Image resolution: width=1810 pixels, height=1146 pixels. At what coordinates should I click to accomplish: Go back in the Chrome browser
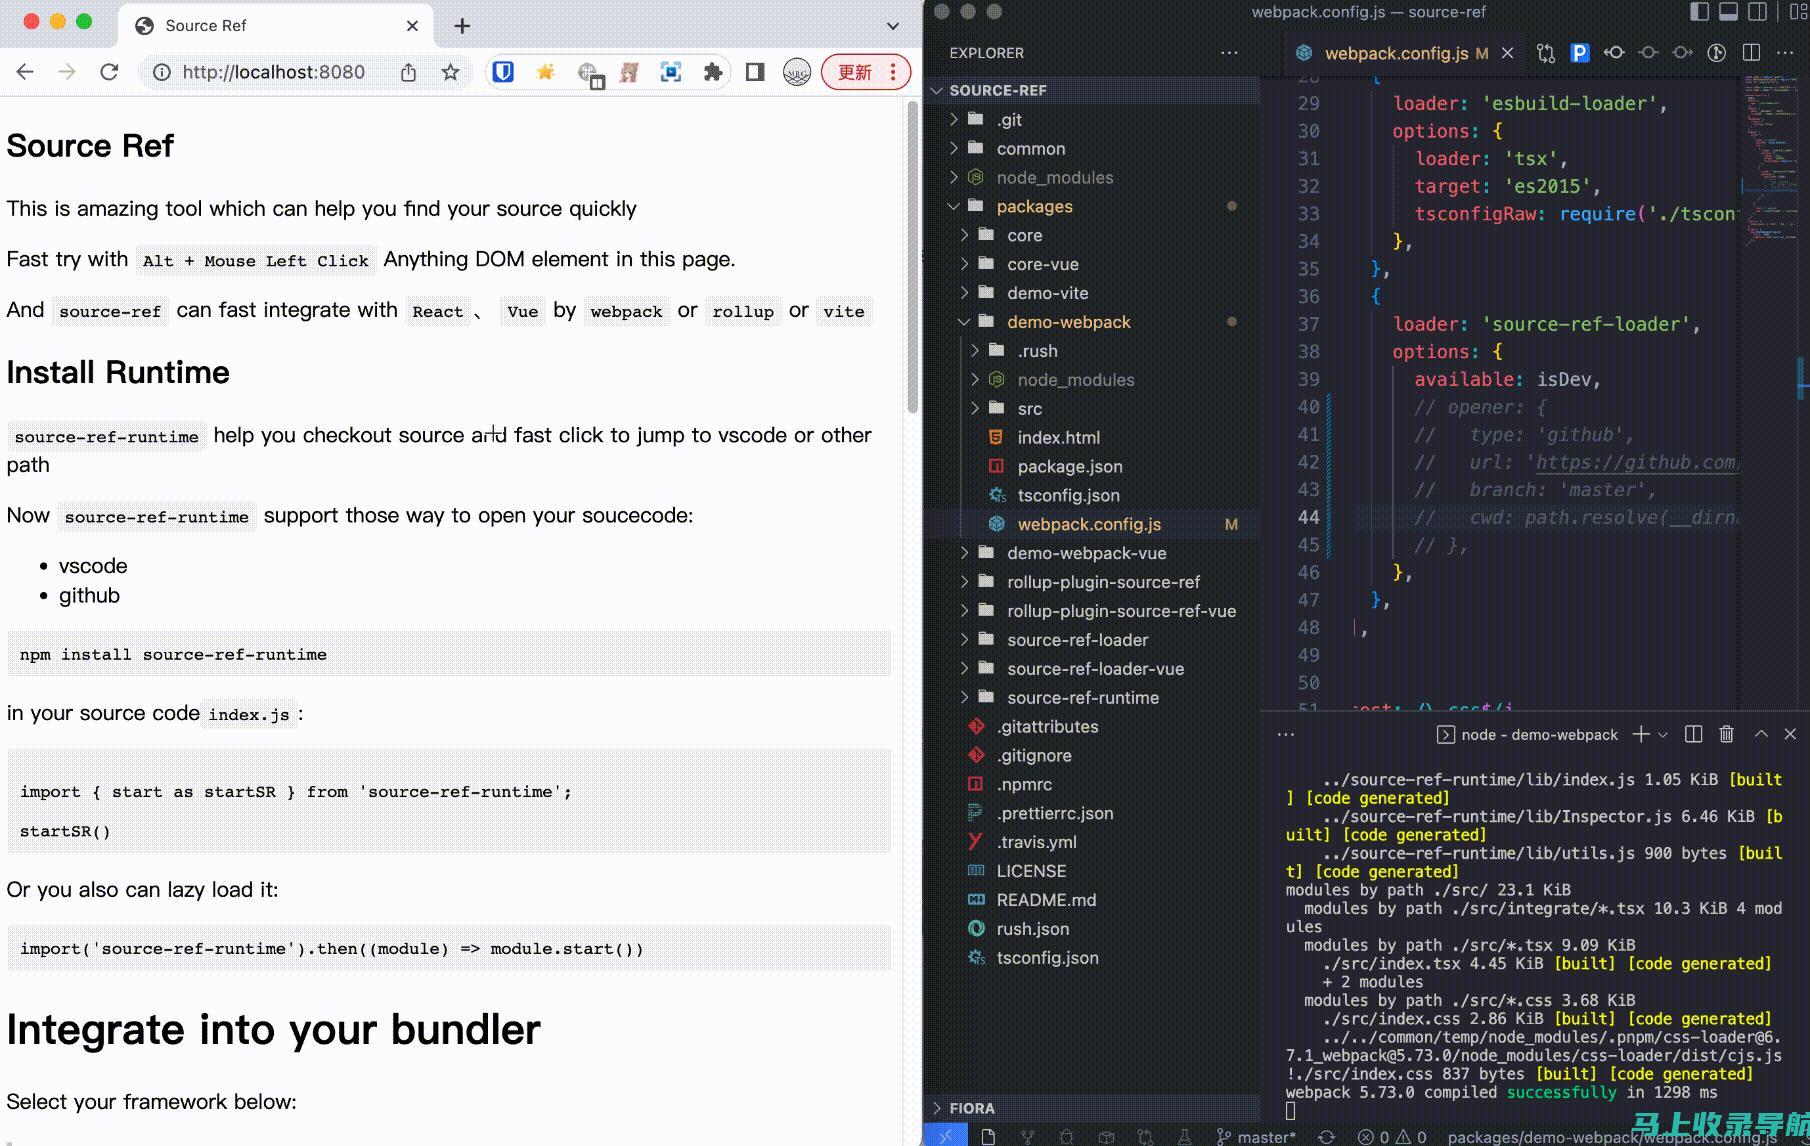(25, 72)
